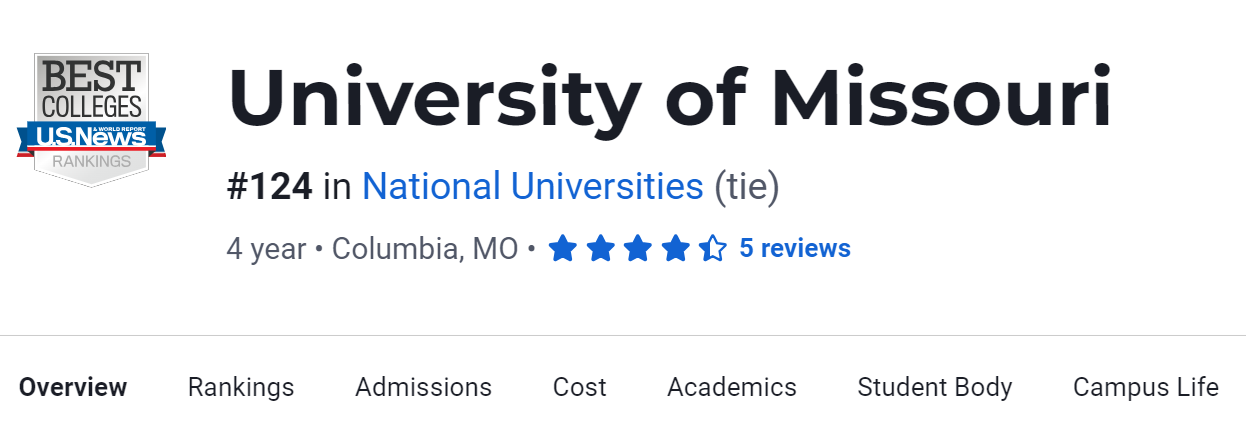Open the Campus Life tab
The image size is (1246, 423).
click(1146, 387)
